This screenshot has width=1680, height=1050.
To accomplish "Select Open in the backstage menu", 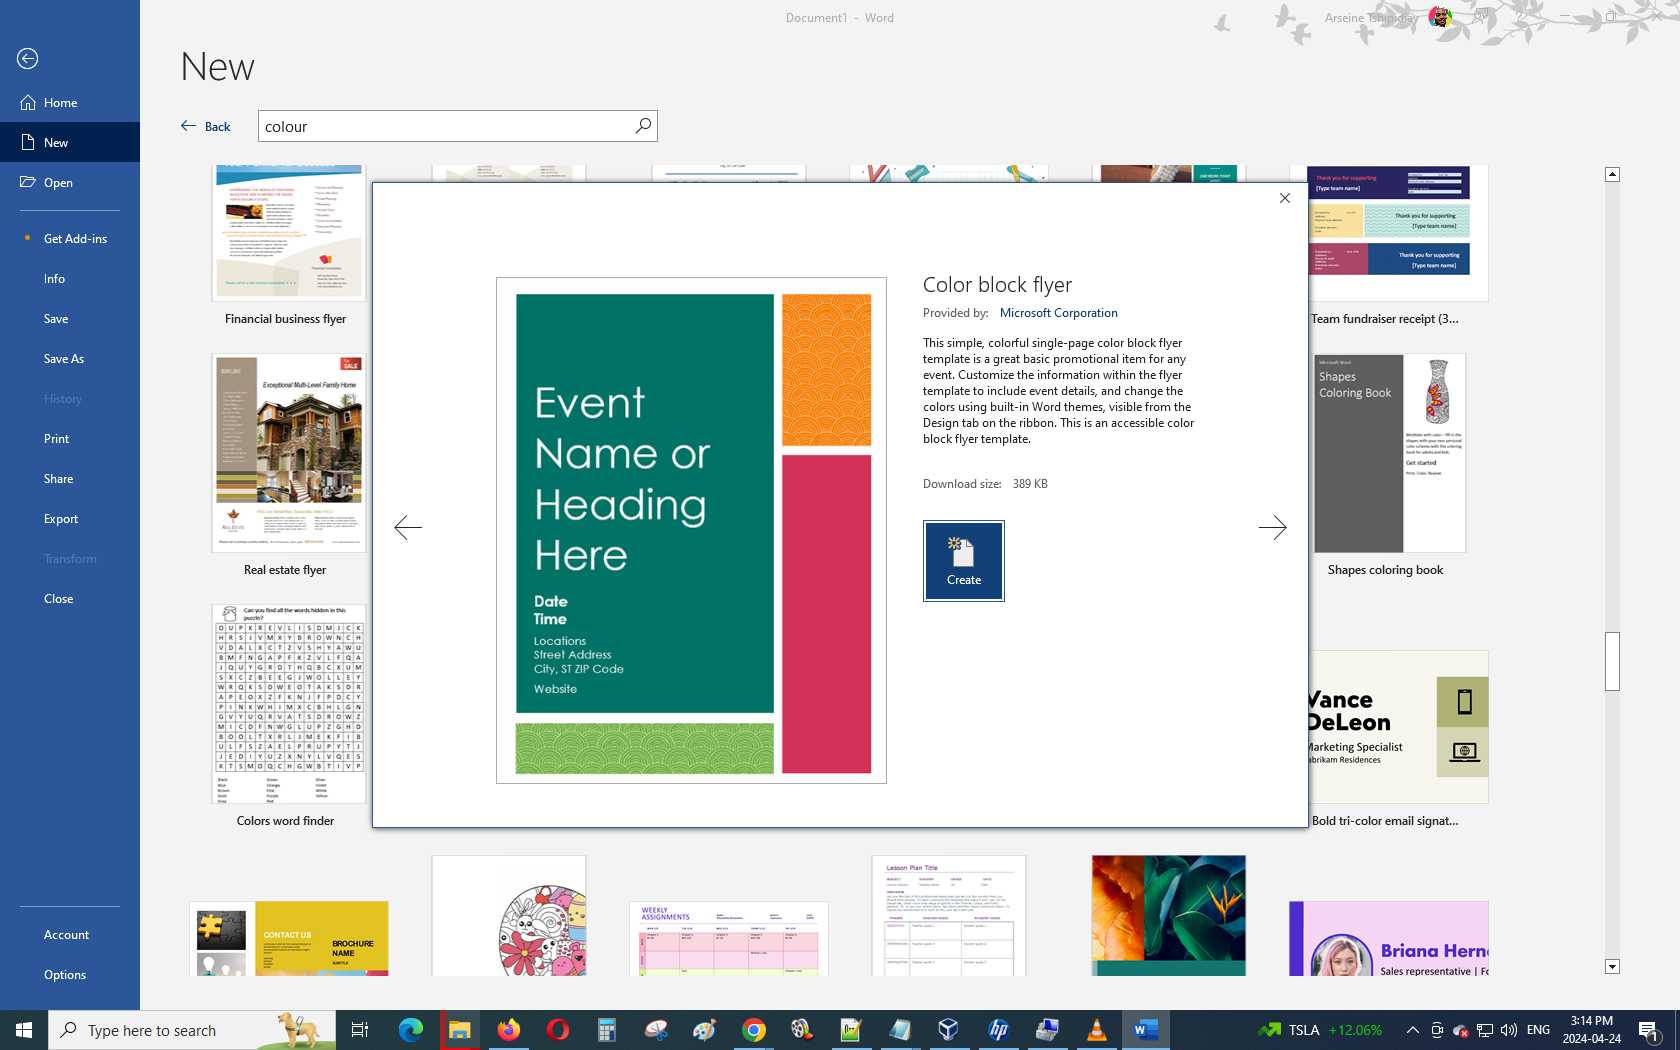I will (58, 183).
